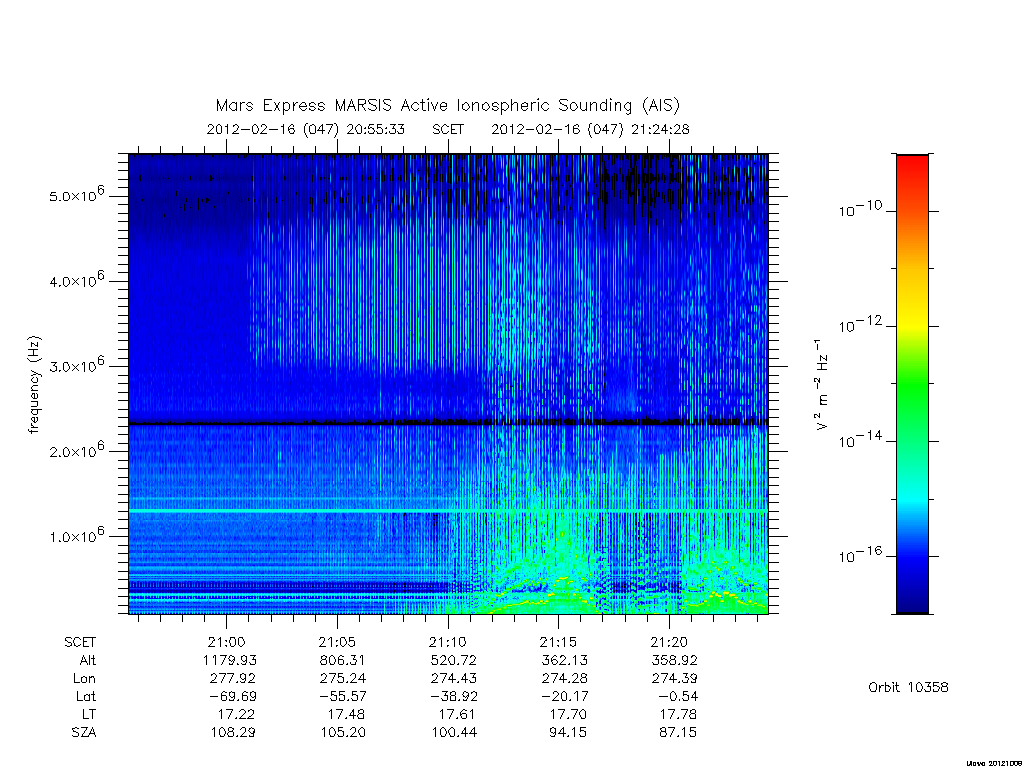Click longitude value 275.24
Screen dimensions: 1024x768
342,679
